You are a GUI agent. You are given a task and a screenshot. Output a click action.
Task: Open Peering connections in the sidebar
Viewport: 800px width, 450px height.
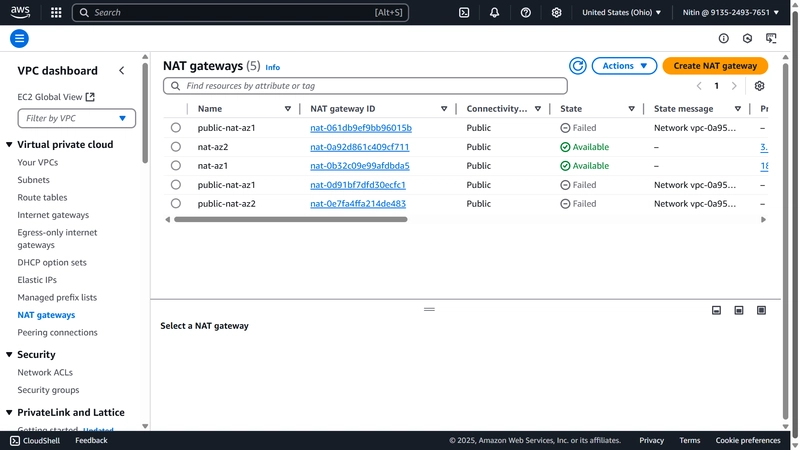click(x=57, y=333)
